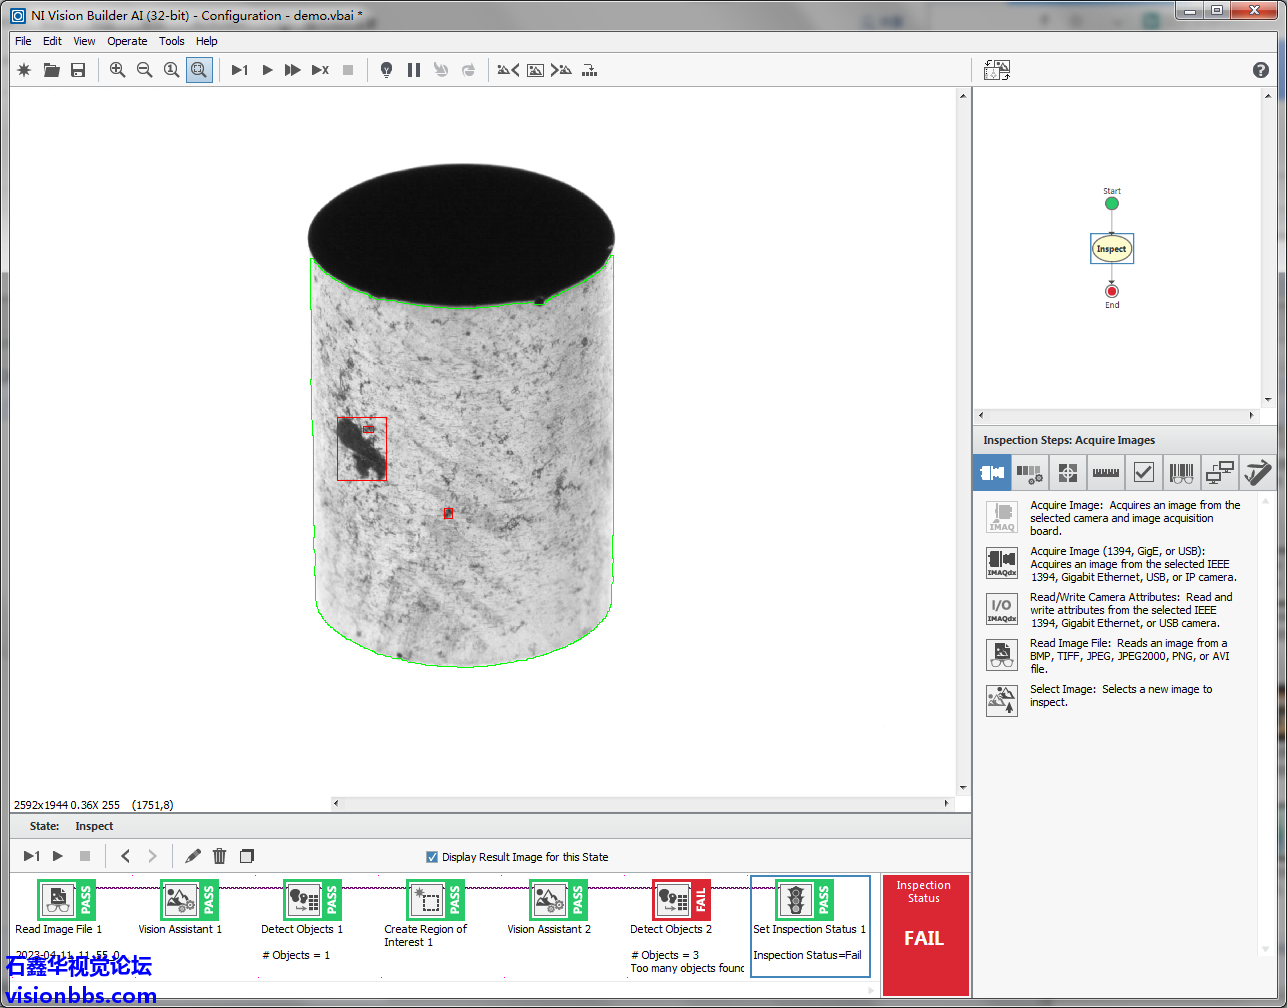Open the Identify Parts barcode tab icon

[1181, 472]
